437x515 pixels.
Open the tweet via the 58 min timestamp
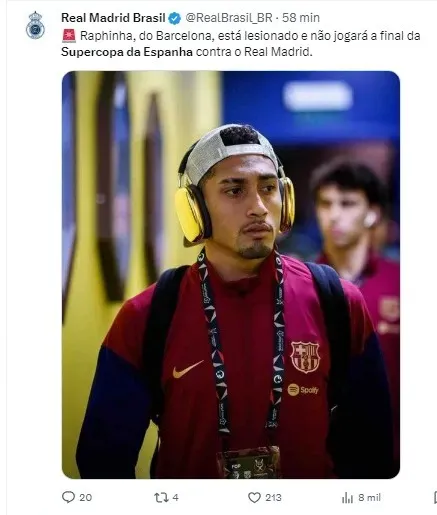[301, 18]
